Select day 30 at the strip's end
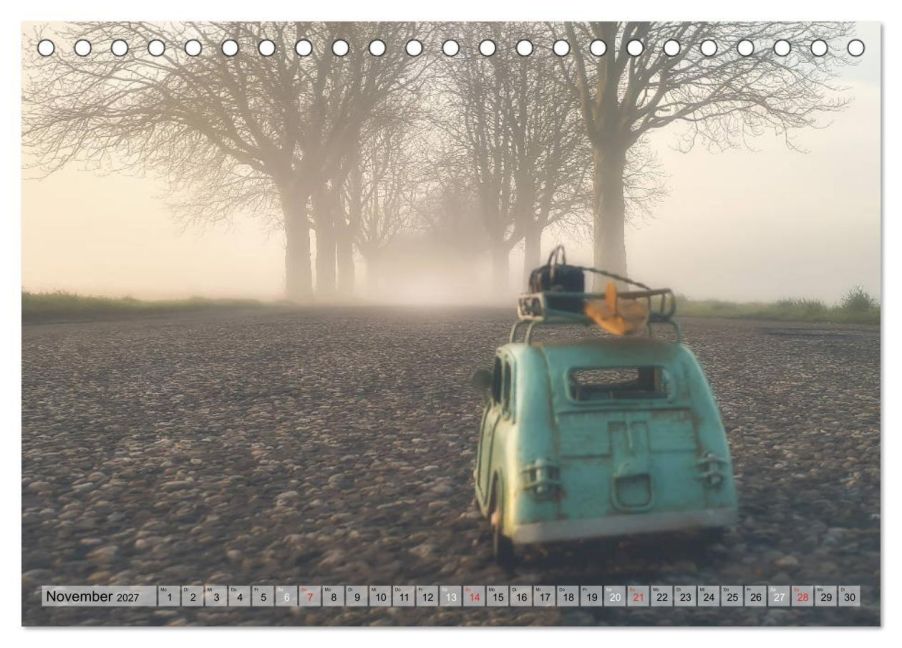 pyautogui.click(x=850, y=596)
